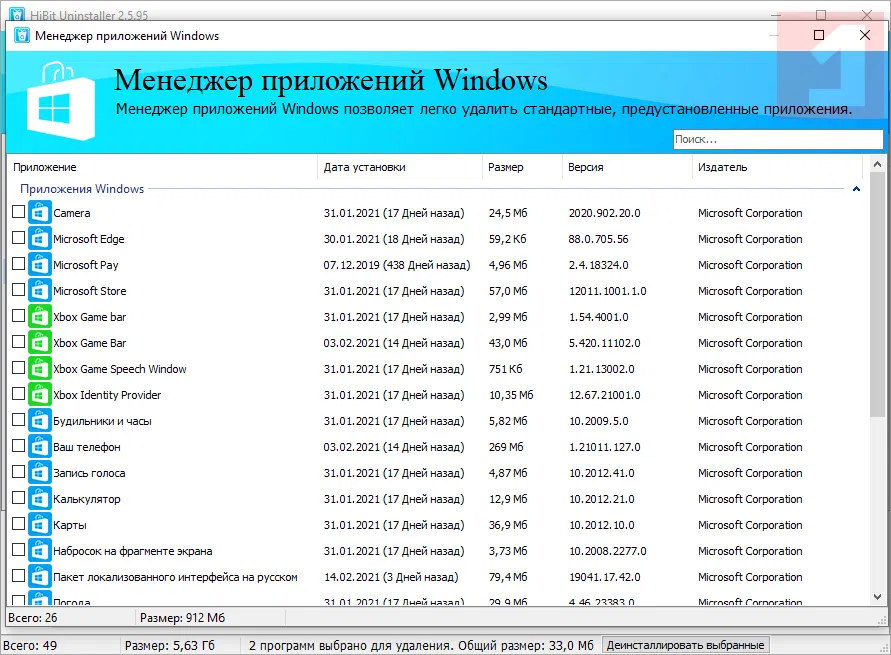The image size is (891, 655).
Task: Check the Калькулятор checkbox
Action: pyautogui.click(x=18, y=498)
